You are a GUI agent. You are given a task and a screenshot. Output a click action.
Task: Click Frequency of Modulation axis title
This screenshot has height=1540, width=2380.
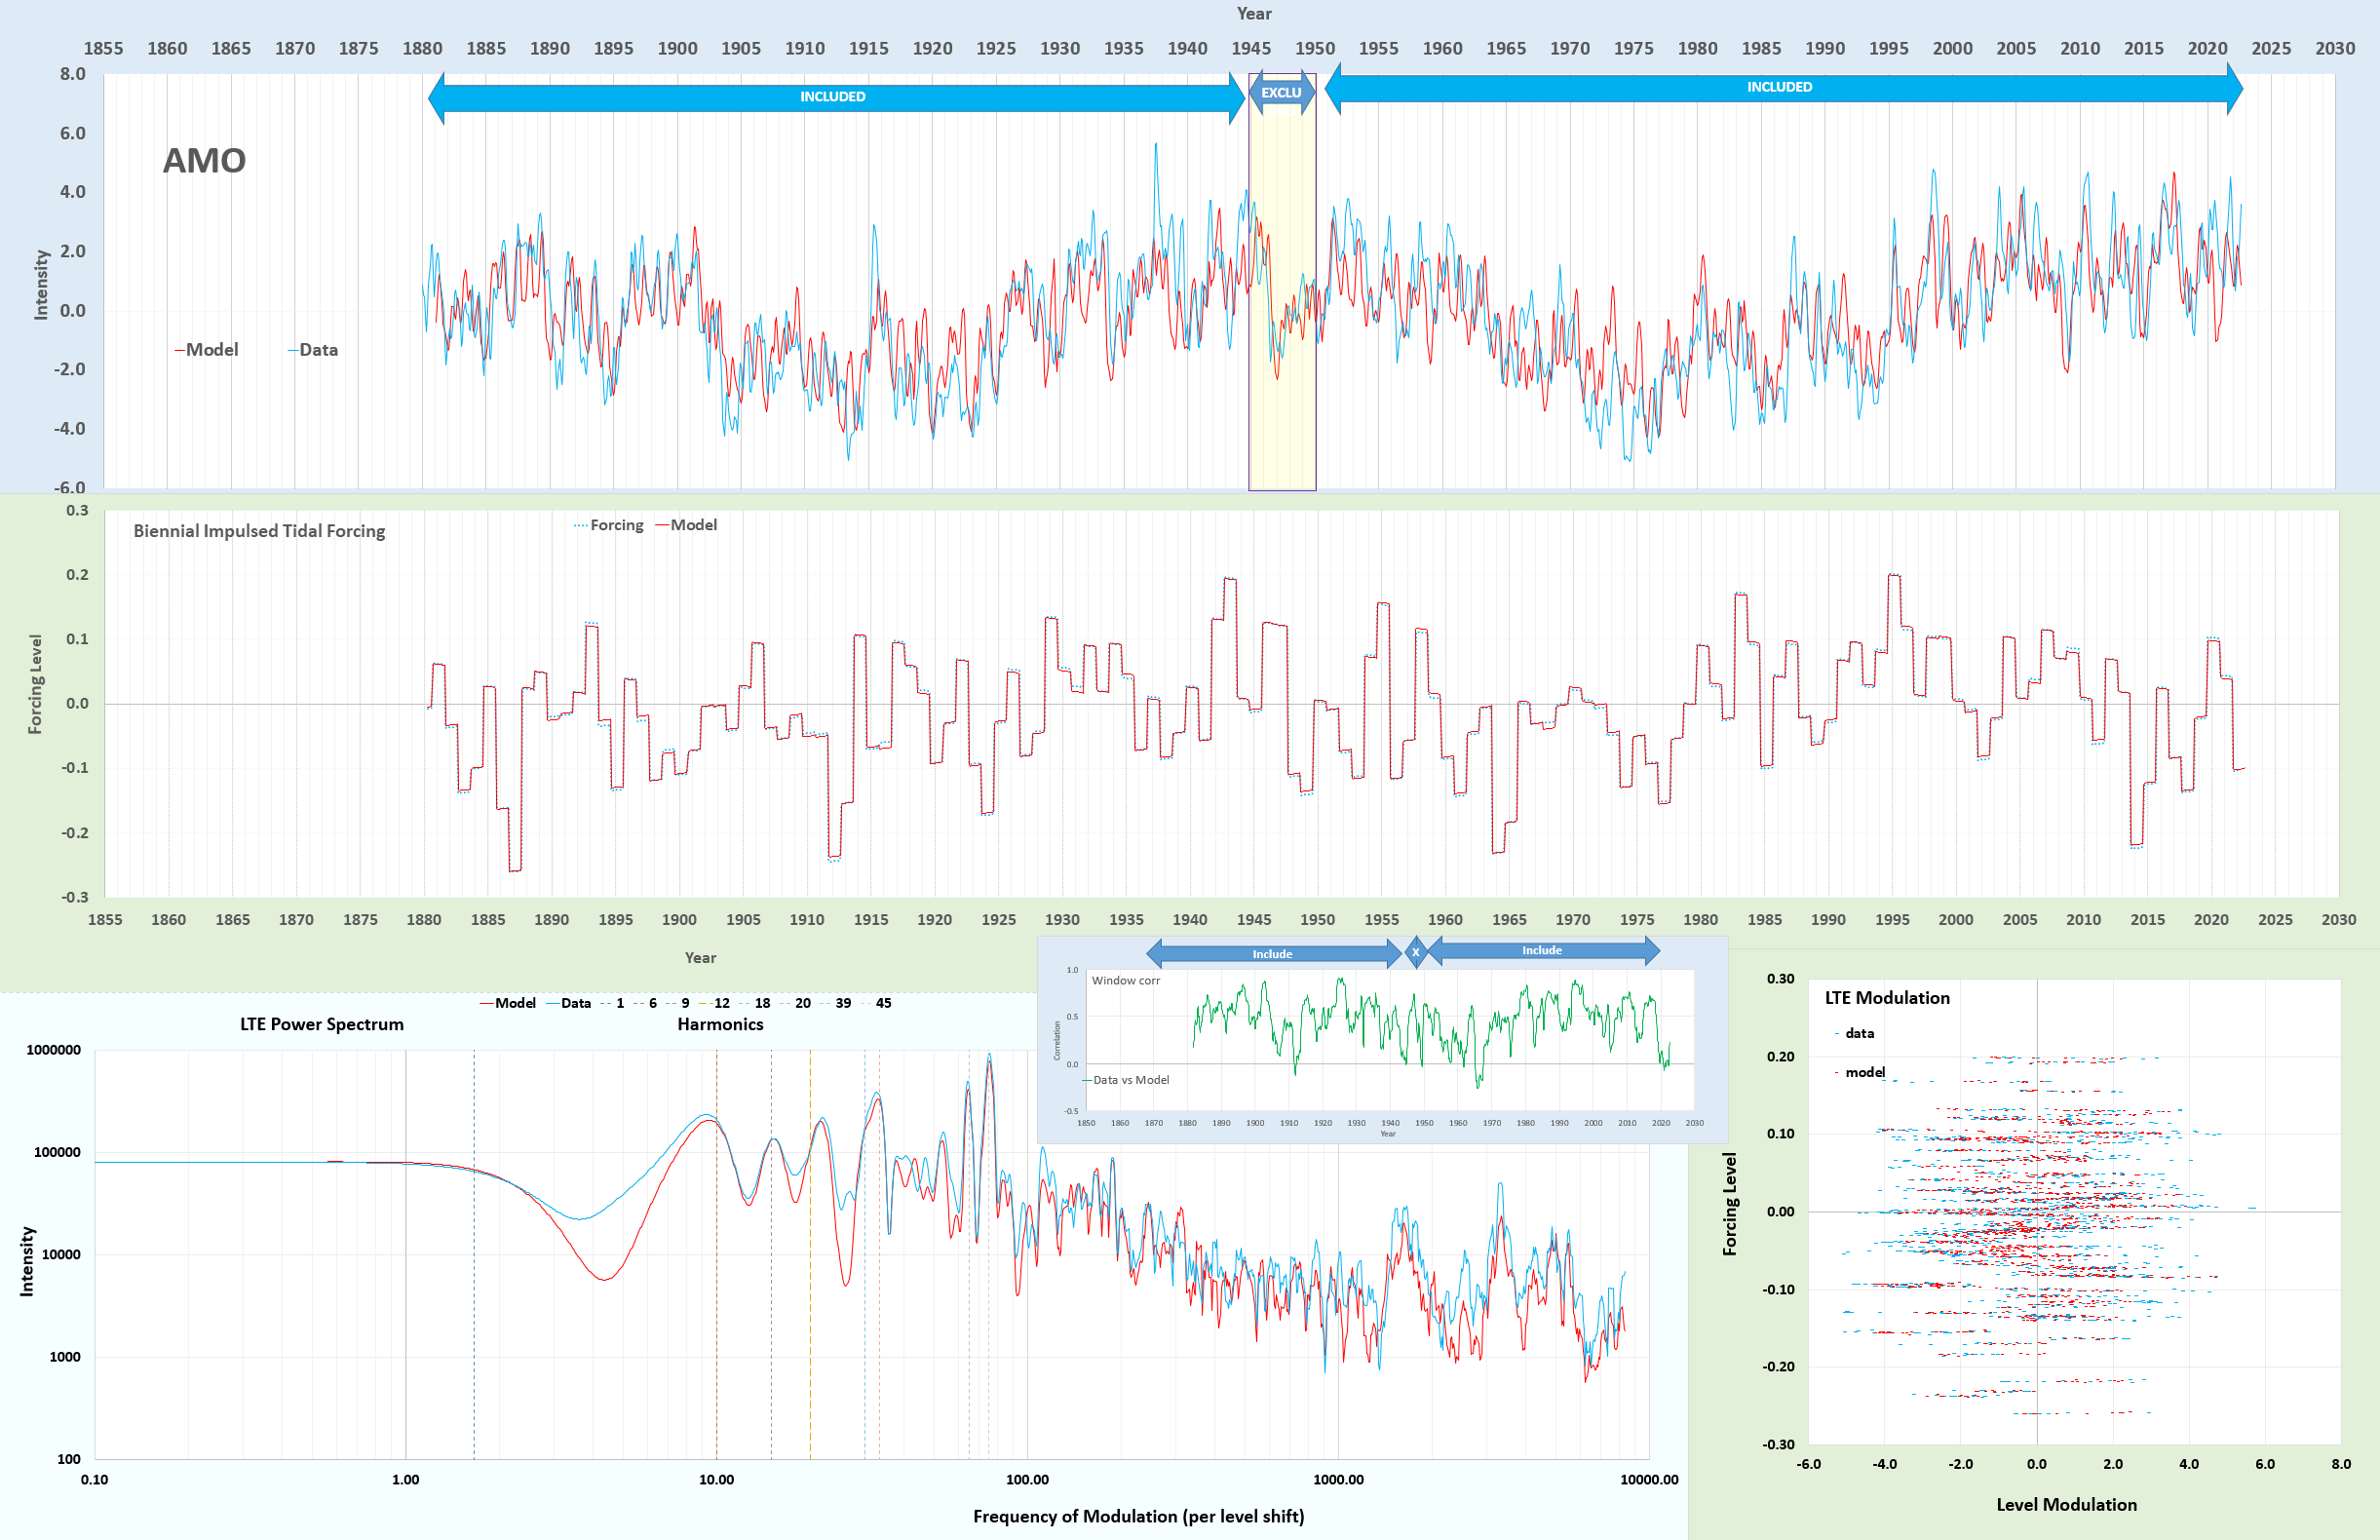(x=1138, y=1516)
